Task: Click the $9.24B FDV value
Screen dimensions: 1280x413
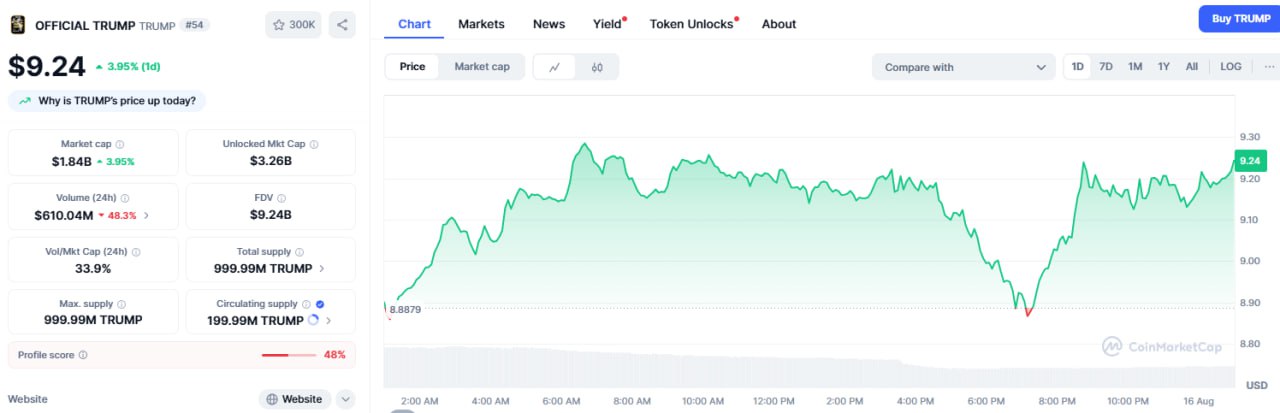Action: tap(270, 214)
